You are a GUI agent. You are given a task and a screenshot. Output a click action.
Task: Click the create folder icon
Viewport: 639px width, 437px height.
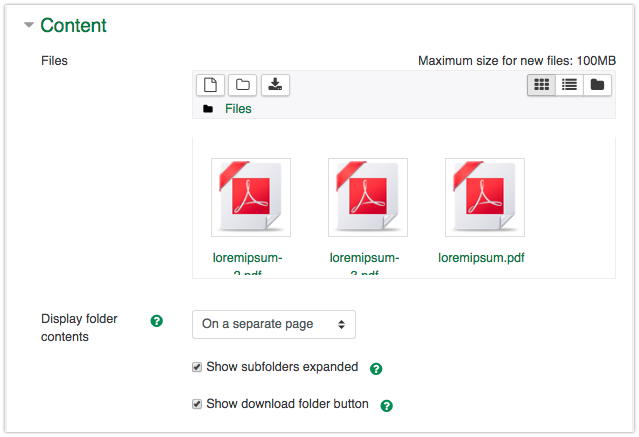242,85
